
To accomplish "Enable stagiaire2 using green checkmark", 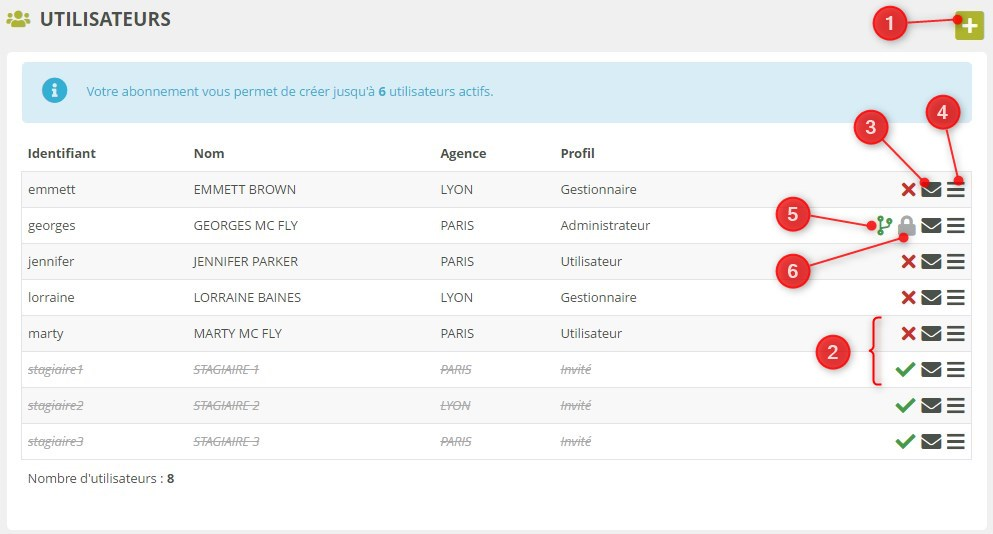I will [905, 406].
